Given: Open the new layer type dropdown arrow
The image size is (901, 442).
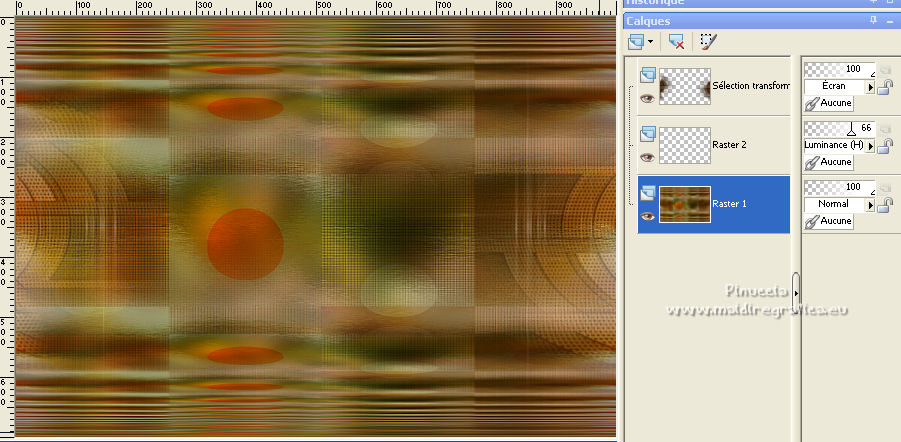Looking at the screenshot, I should (650, 42).
